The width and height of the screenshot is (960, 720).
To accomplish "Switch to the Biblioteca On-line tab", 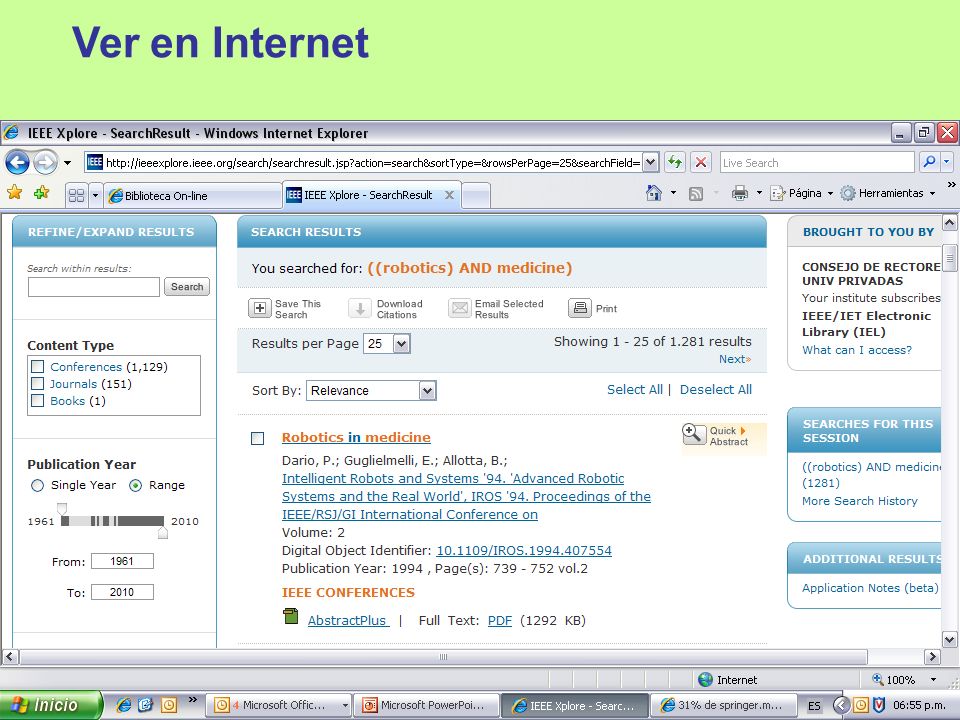I will 192,195.
